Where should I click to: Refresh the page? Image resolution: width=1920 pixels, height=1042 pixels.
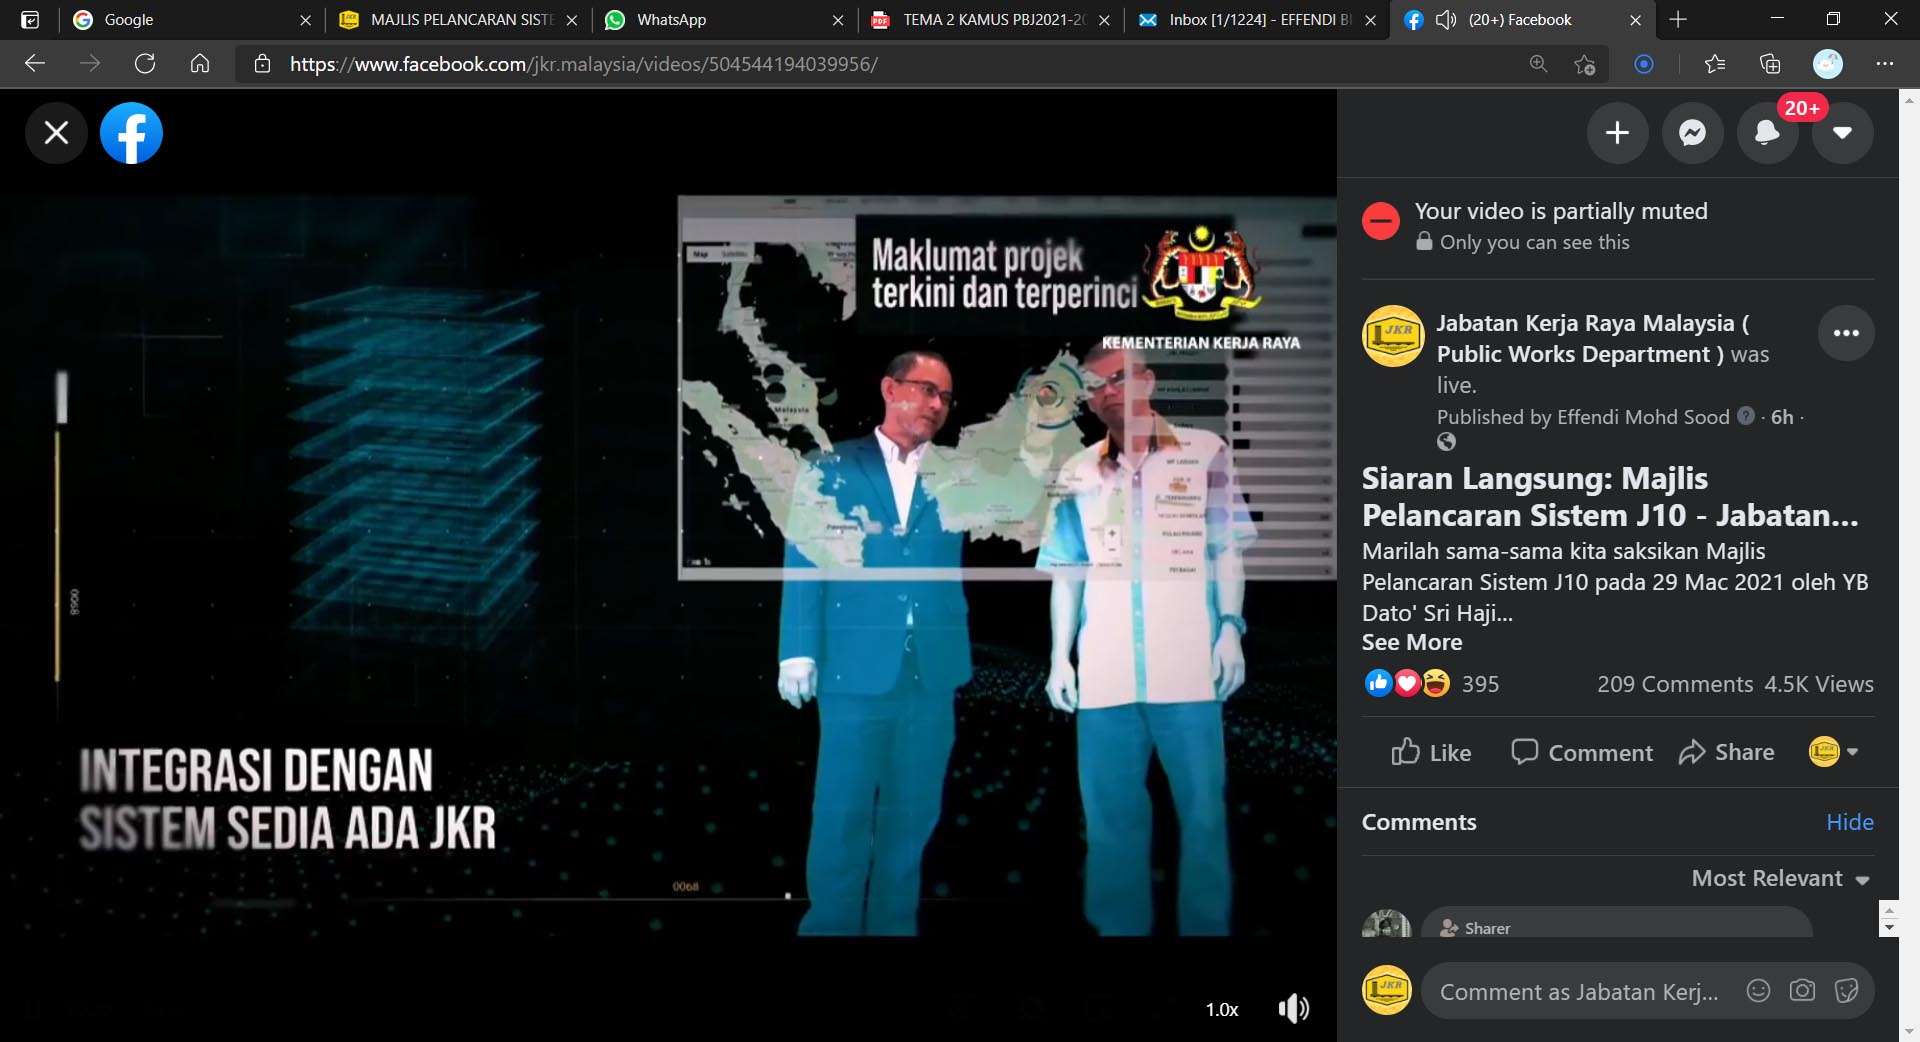click(145, 64)
